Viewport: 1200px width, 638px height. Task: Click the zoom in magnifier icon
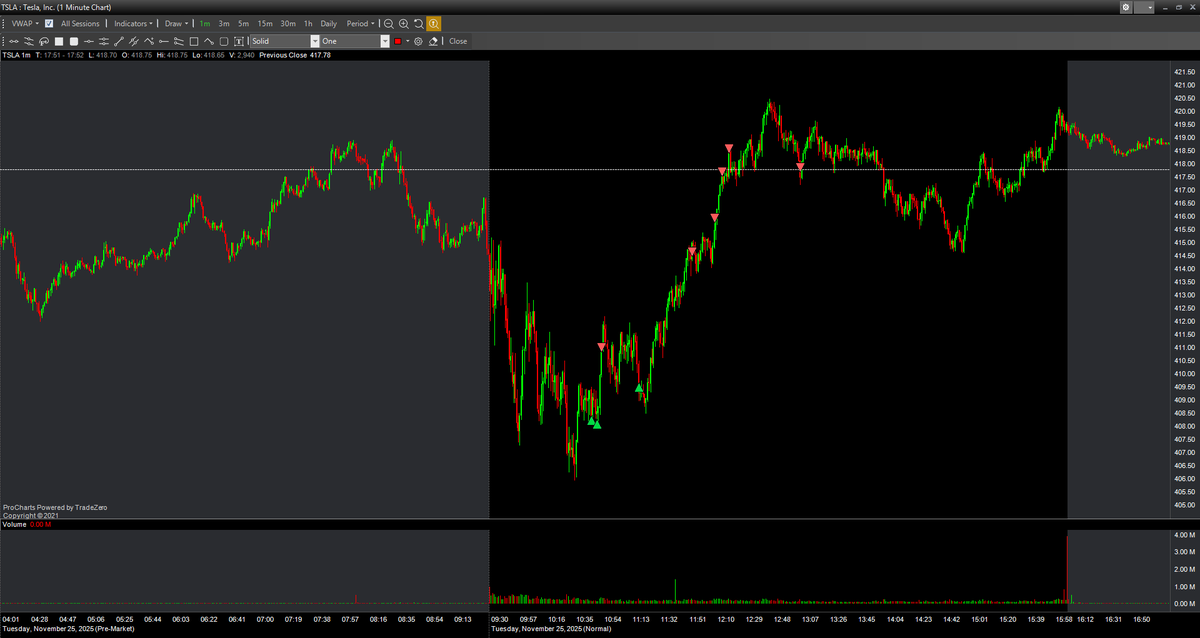(x=403, y=23)
